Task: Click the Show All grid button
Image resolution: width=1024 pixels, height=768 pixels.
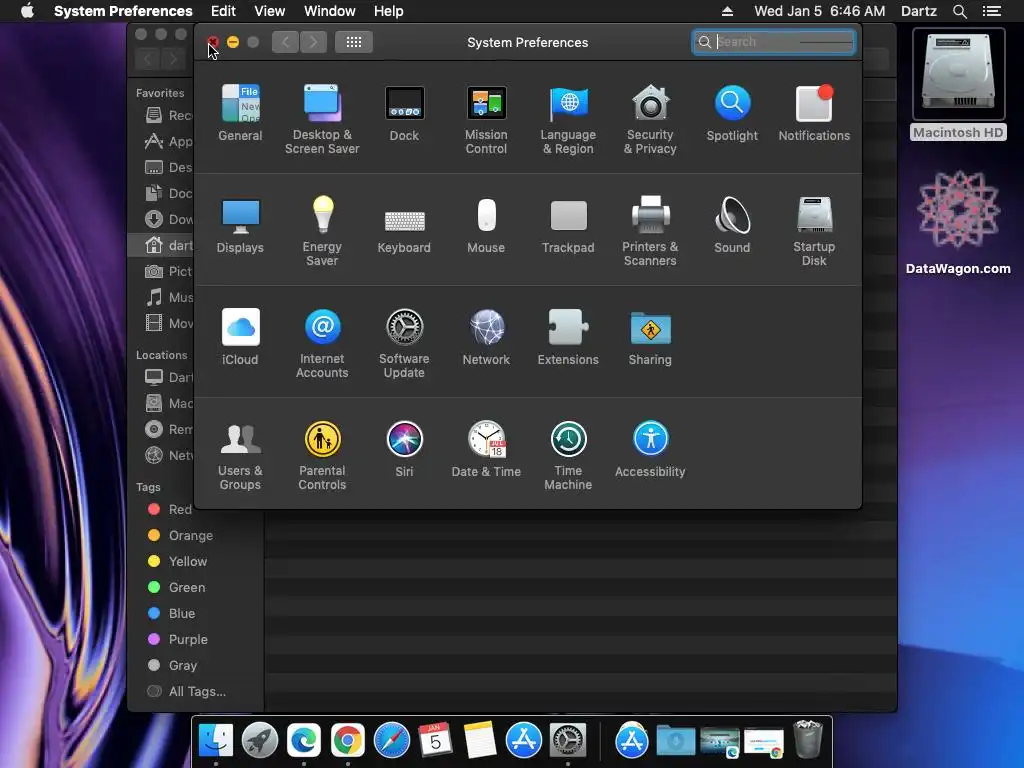Action: coord(354,42)
